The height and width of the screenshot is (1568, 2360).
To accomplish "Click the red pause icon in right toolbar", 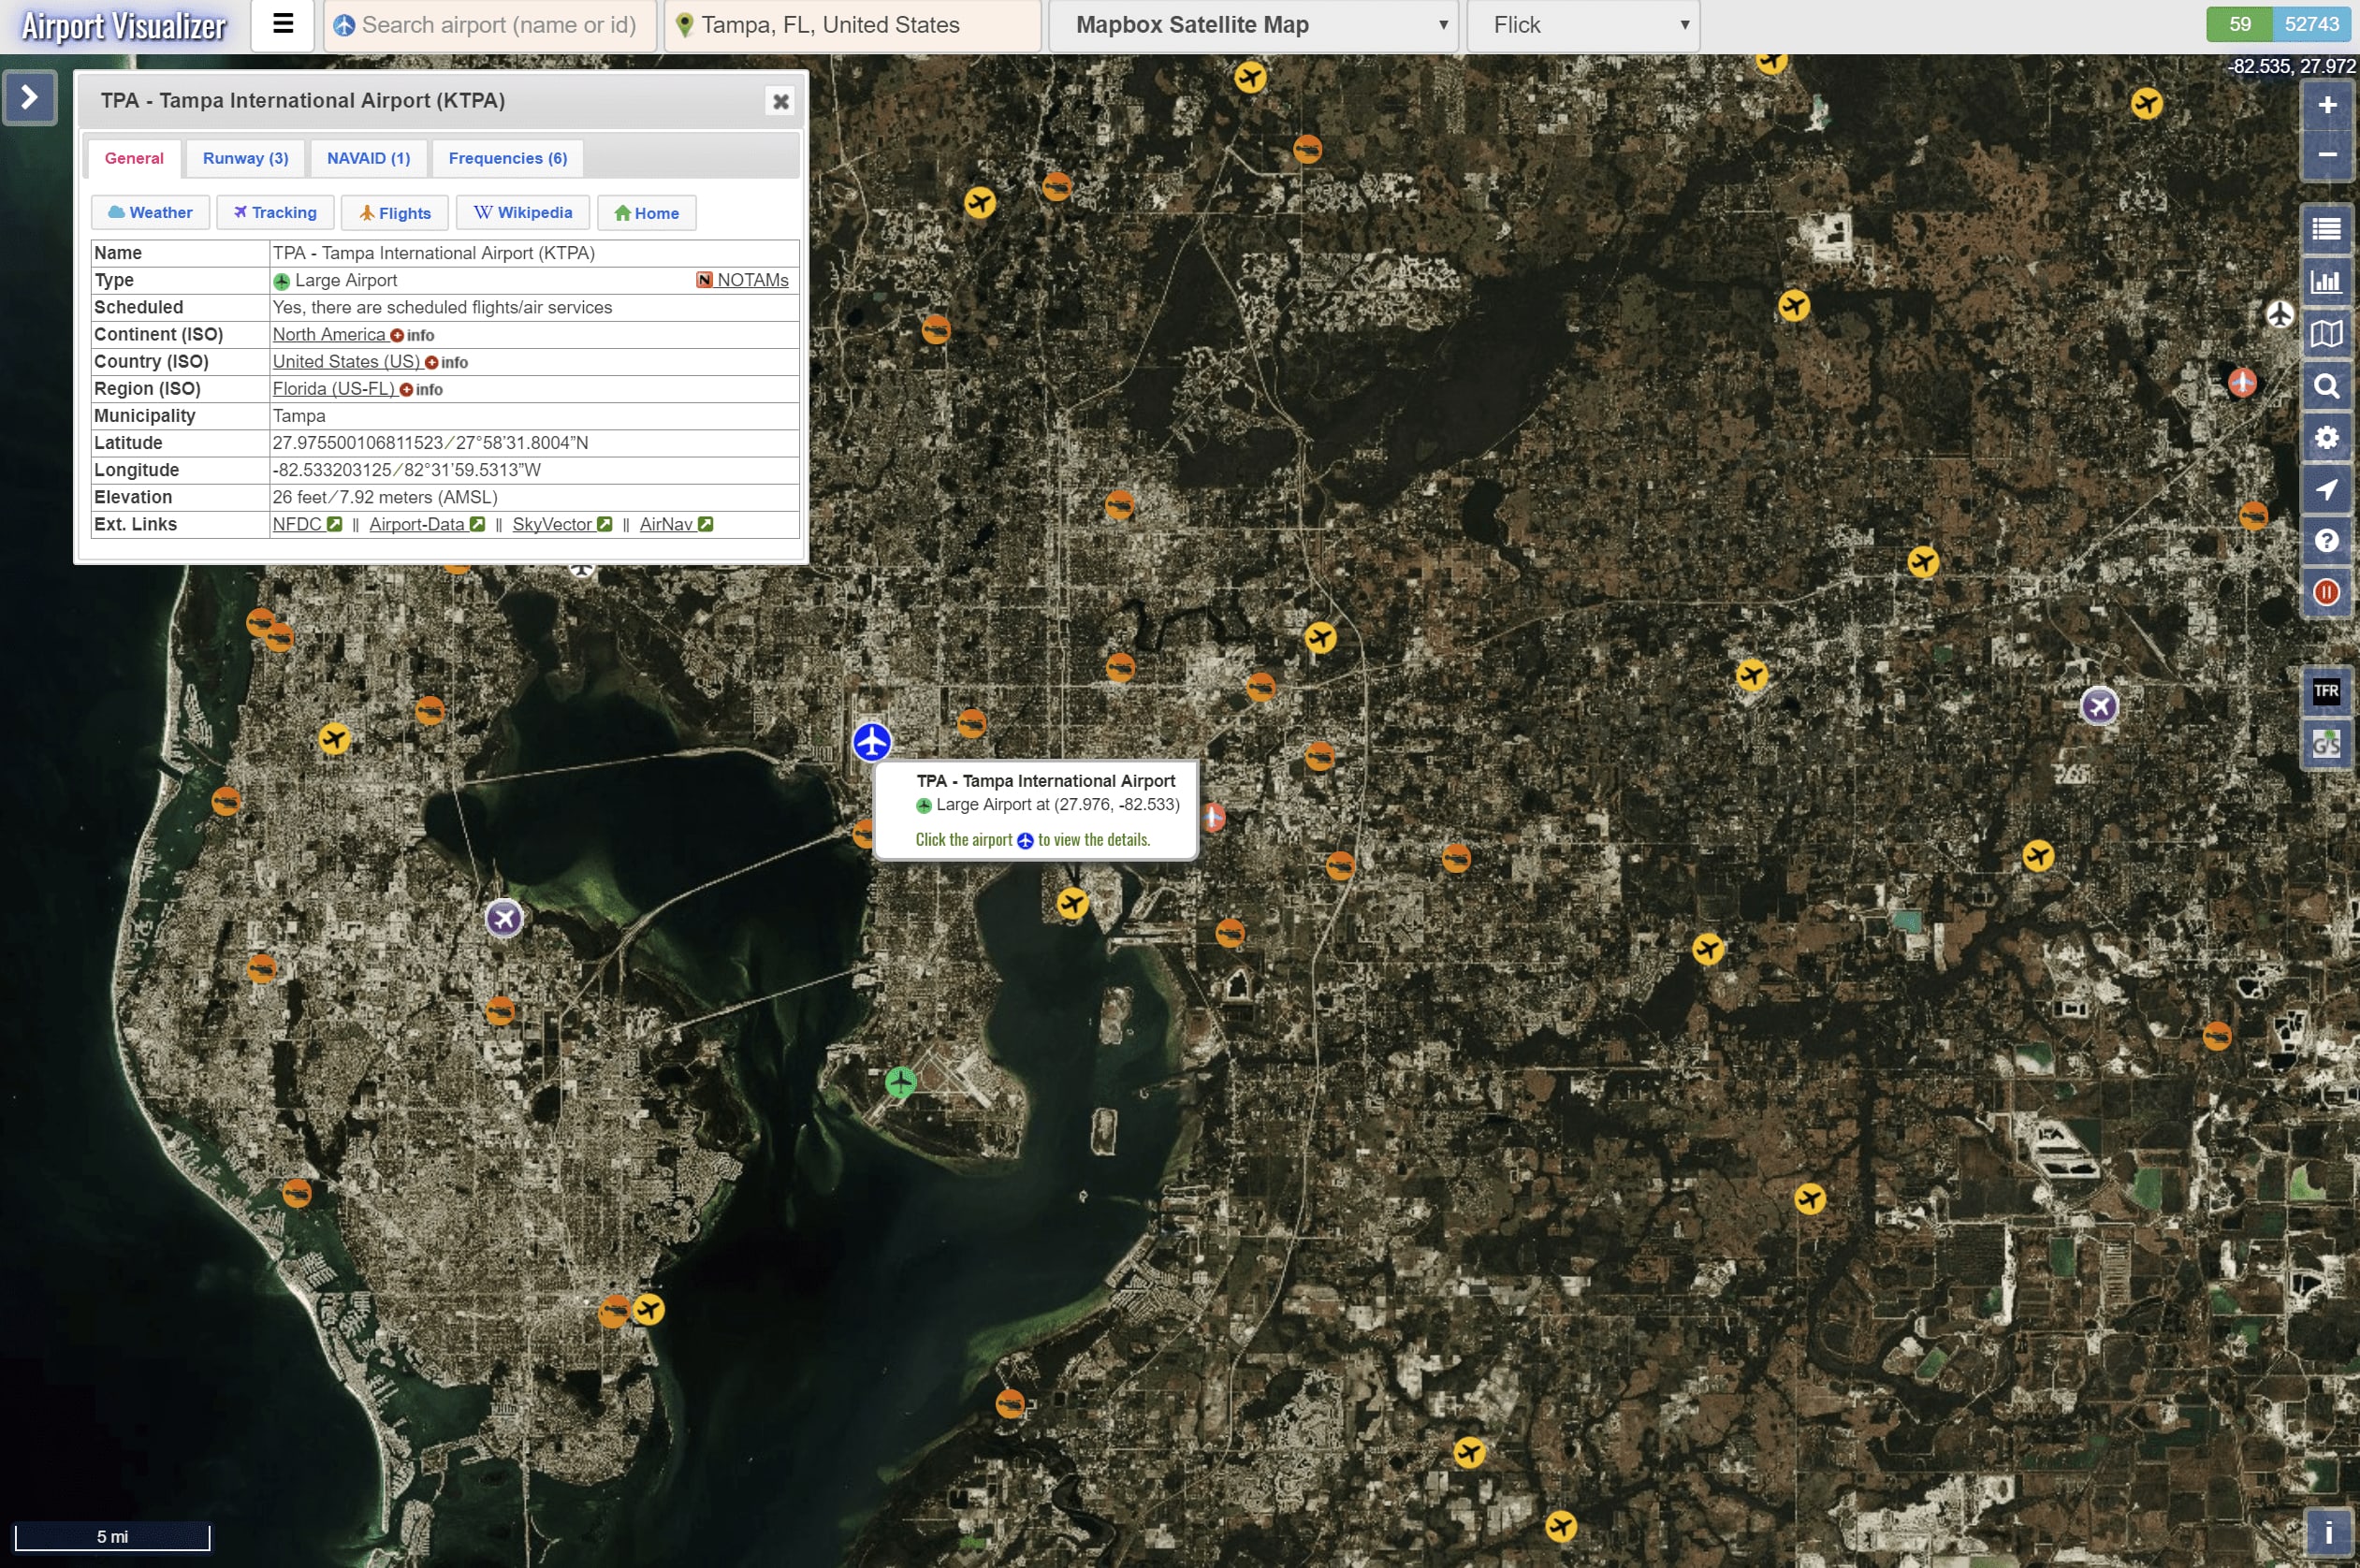I will pyautogui.click(x=2327, y=593).
